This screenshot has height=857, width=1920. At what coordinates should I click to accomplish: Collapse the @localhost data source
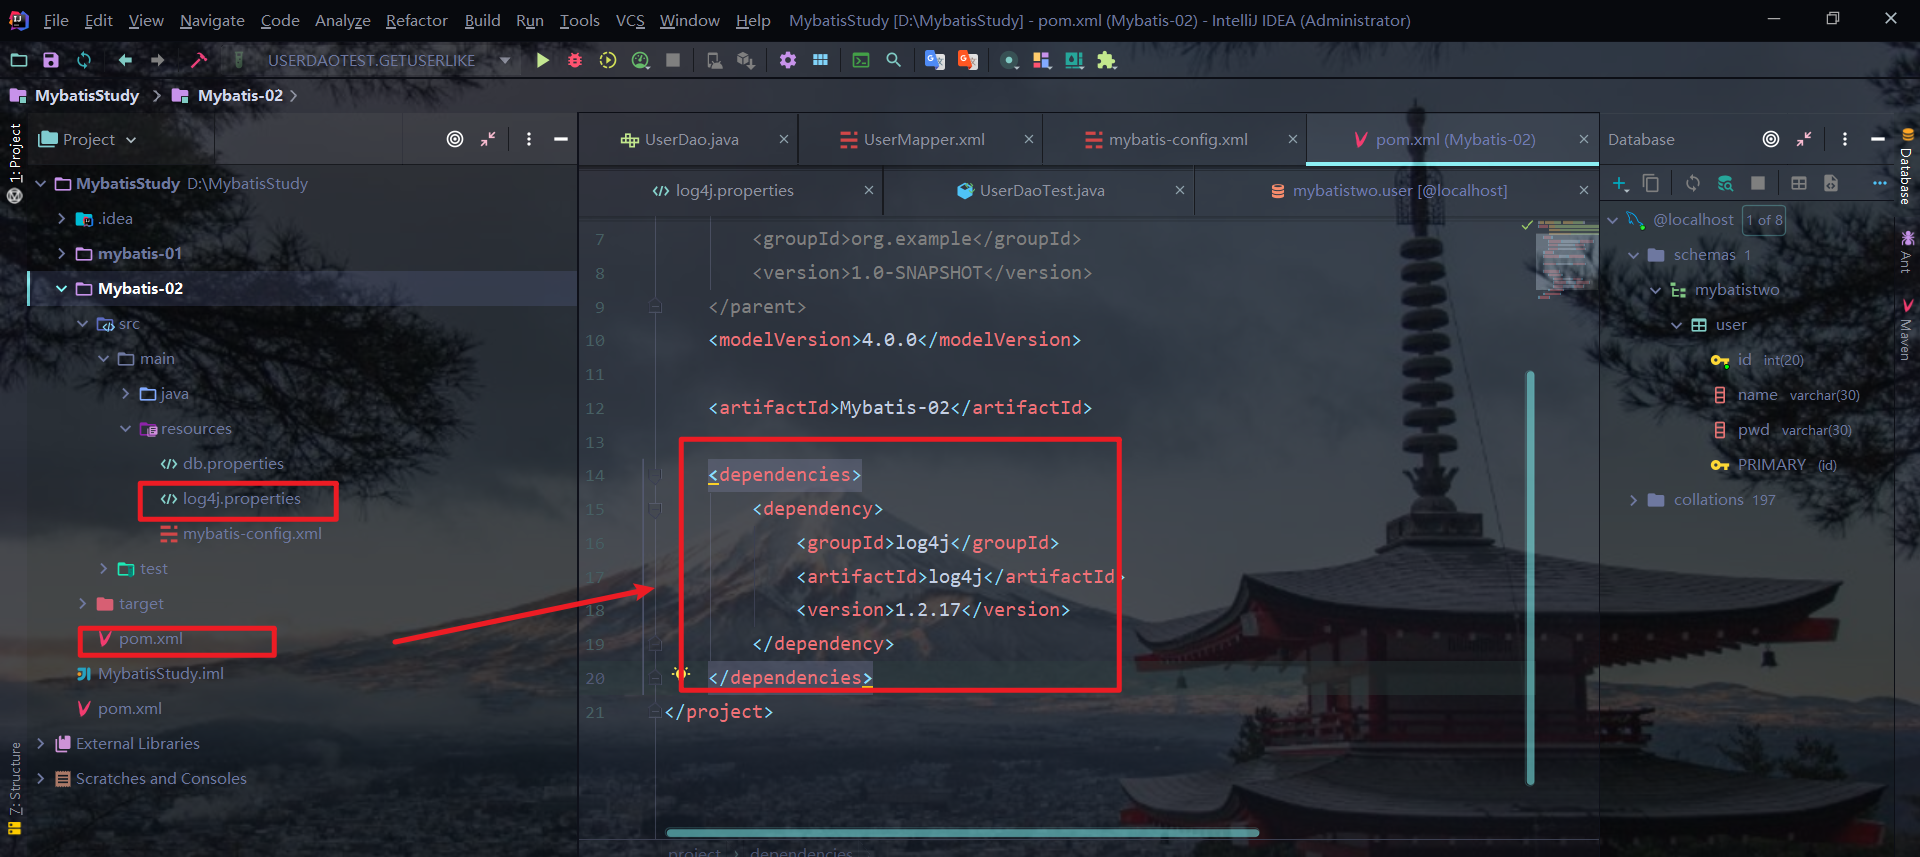point(1613,220)
